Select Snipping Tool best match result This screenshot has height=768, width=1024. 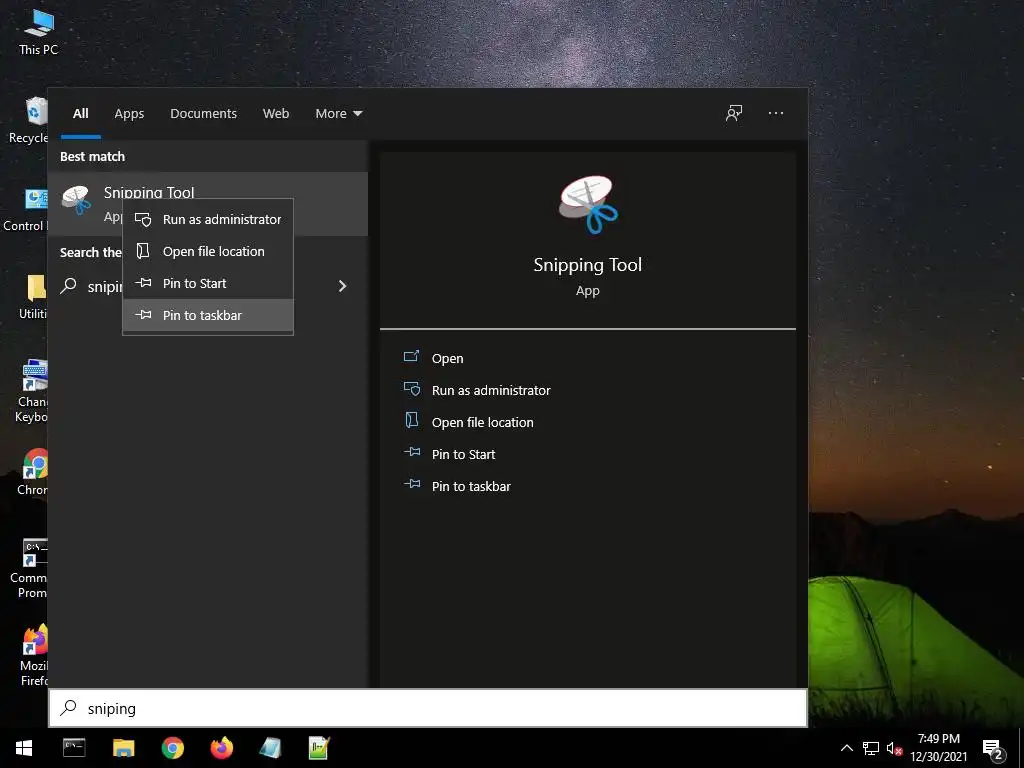tap(208, 204)
